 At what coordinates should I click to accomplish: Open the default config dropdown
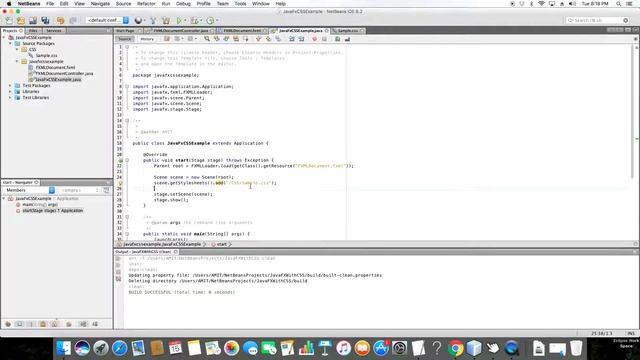(108, 20)
